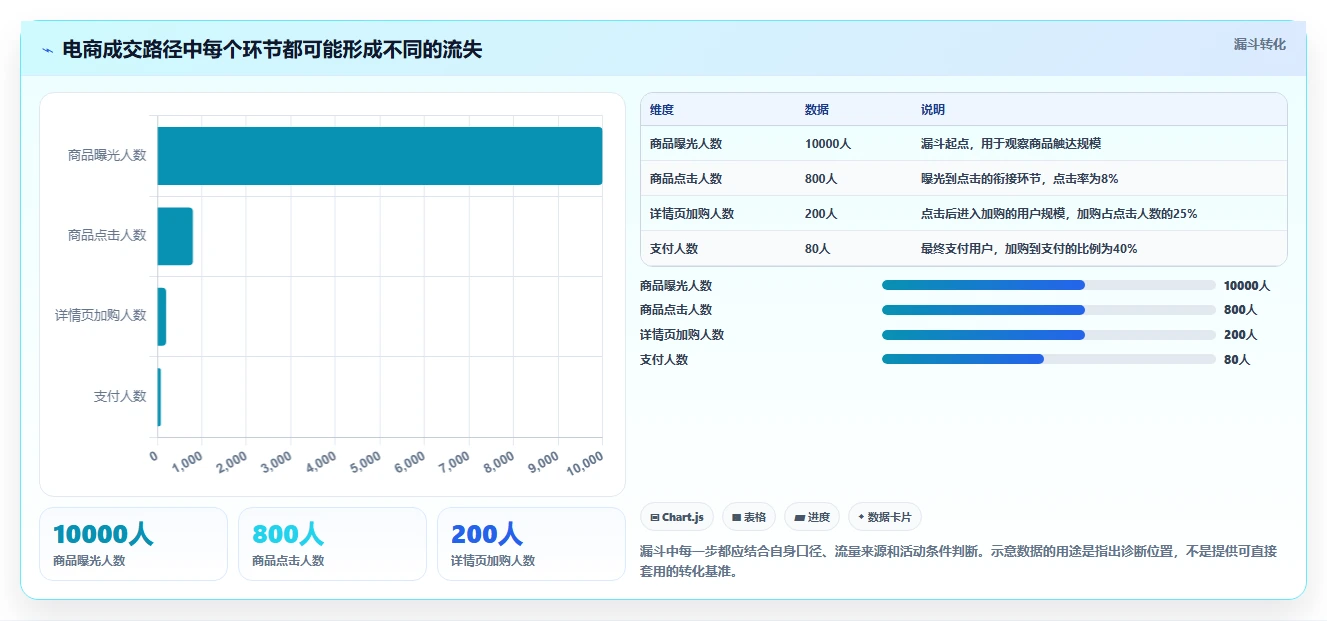Click the page title 电商成交路径

[272, 50]
